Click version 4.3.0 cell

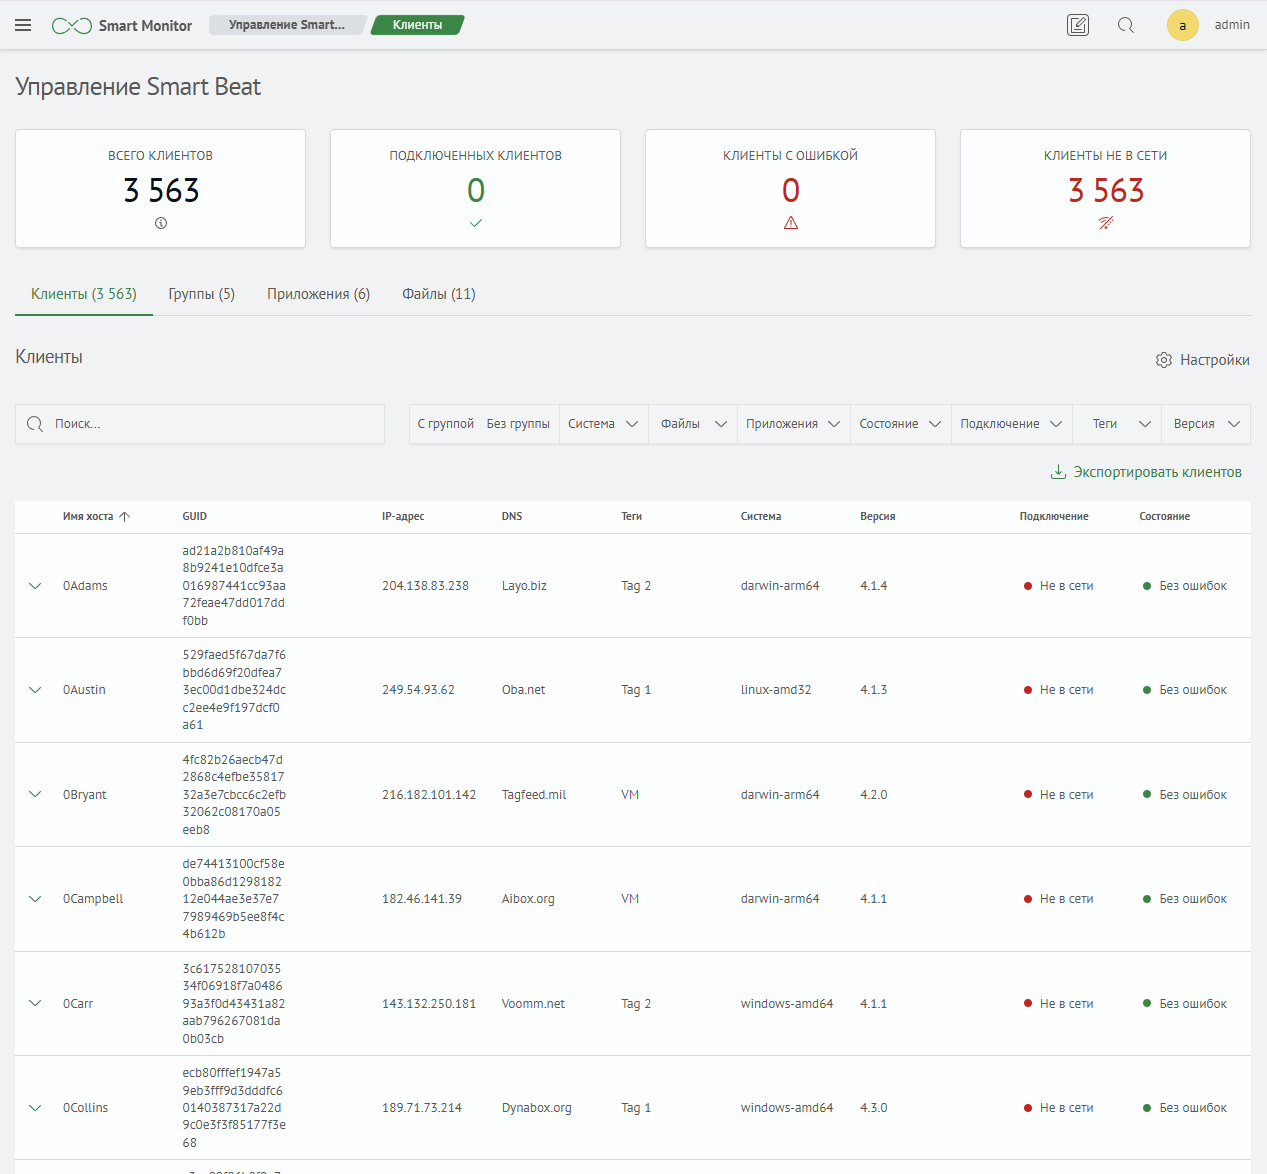(874, 1108)
